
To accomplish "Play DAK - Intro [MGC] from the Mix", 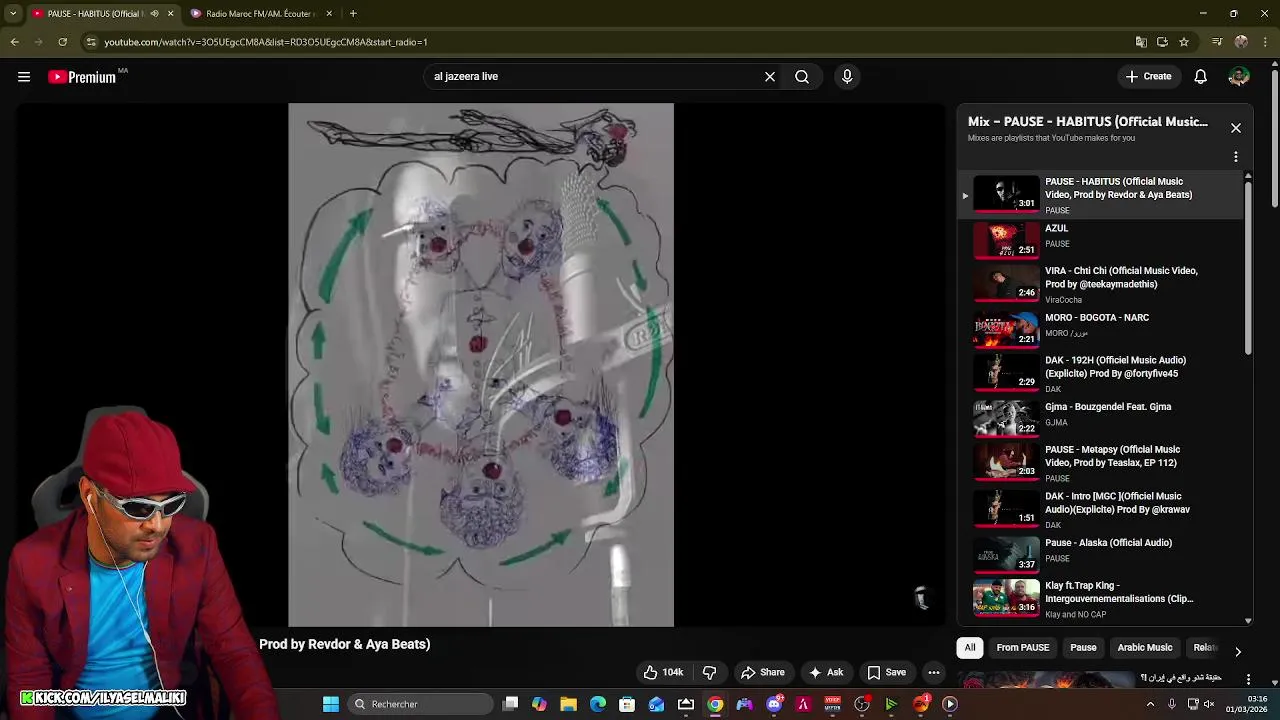I will (1100, 508).
